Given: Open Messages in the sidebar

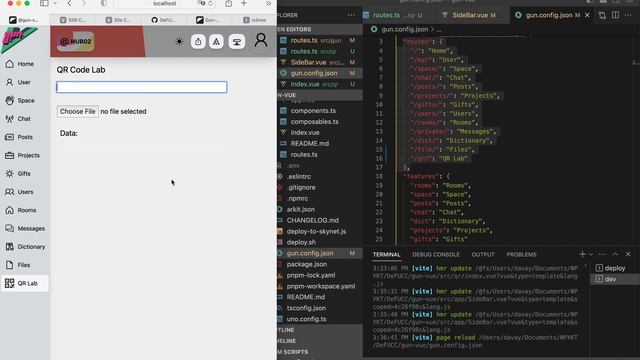Looking at the screenshot, I should click(x=24, y=229).
